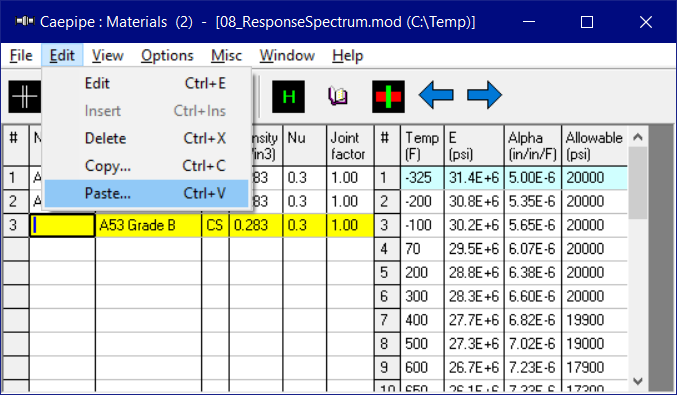Image resolution: width=677 pixels, height=395 pixels.
Task: Click the 19000 allowable cell
Action: click(x=595, y=344)
